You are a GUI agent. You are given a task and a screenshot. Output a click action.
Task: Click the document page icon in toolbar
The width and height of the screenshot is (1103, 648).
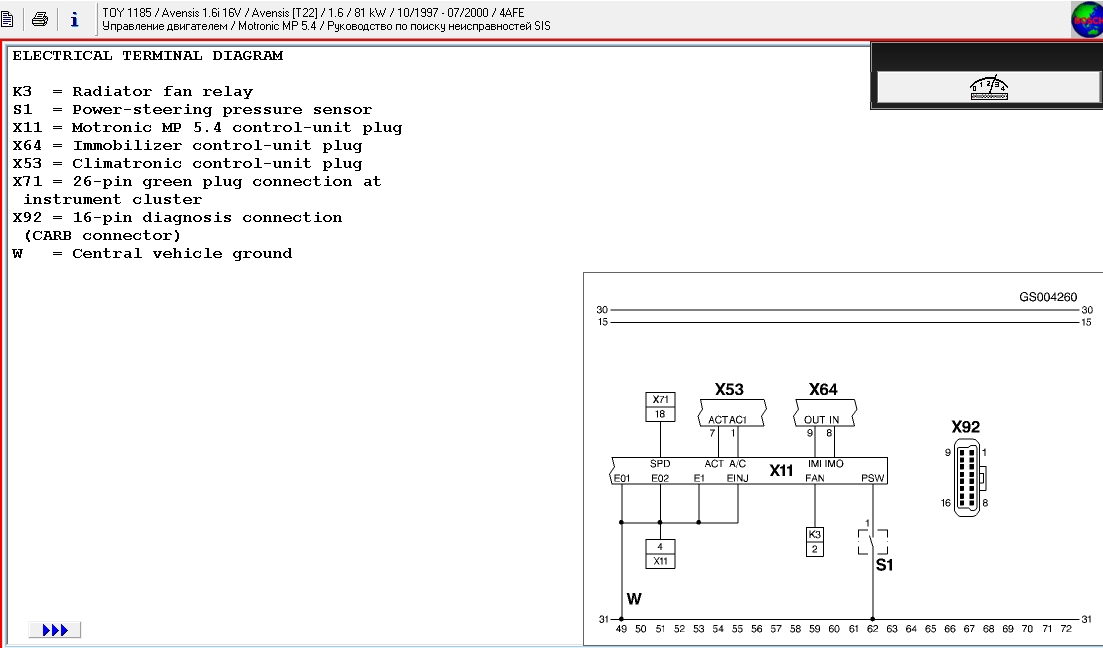pyautogui.click(x=8, y=19)
